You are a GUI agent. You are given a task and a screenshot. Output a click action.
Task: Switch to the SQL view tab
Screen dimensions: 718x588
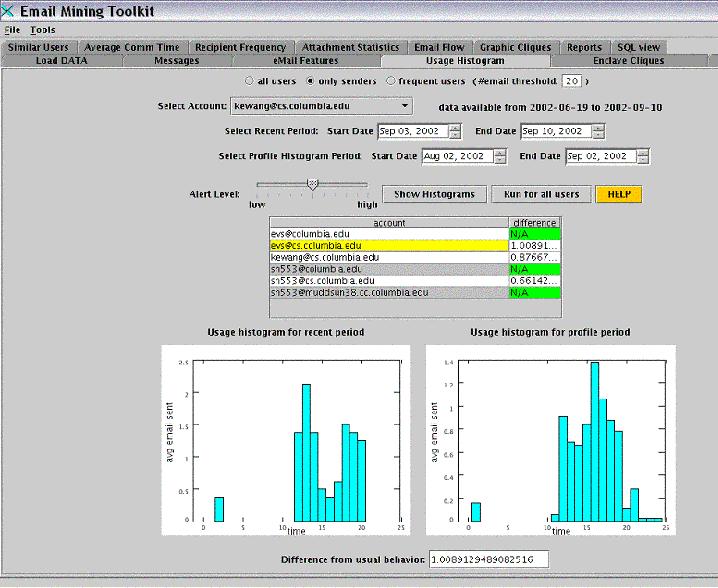coord(638,47)
